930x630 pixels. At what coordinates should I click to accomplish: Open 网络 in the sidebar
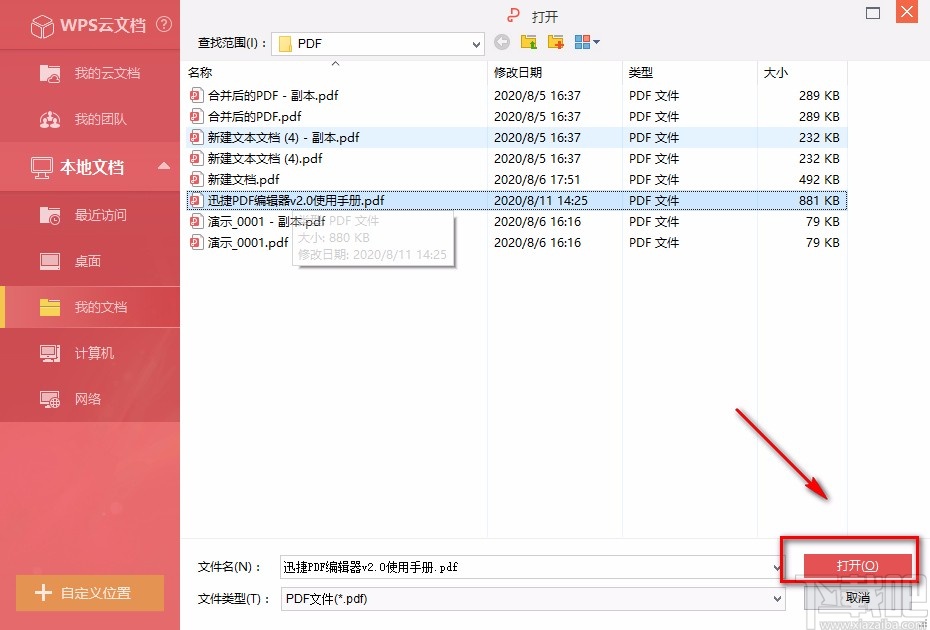(88, 399)
